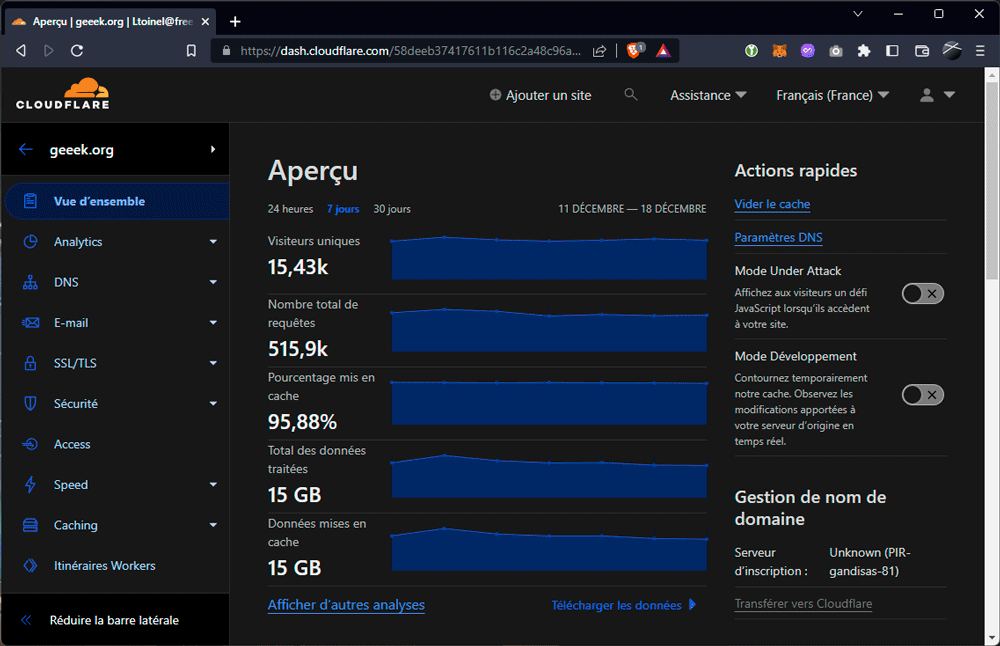This screenshot has width=1000, height=646.
Task: Click the Sécurité shield icon
Action: [30, 404]
